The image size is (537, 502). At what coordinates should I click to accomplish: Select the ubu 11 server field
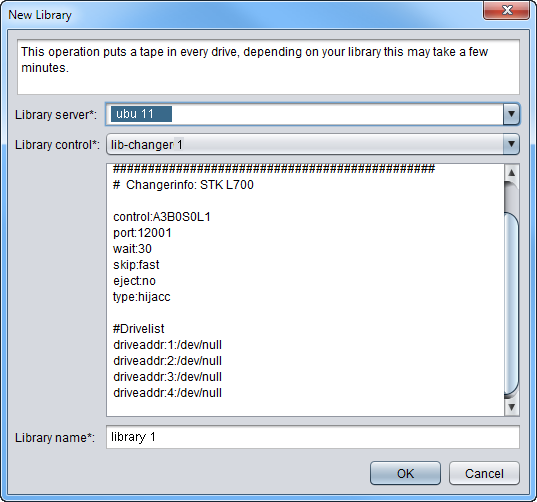(x=305, y=114)
